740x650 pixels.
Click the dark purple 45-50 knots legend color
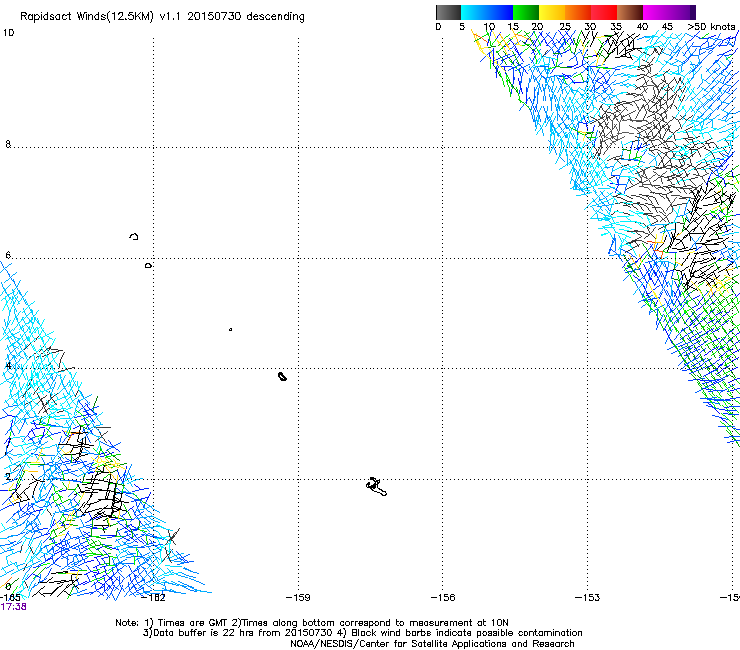pos(682,12)
